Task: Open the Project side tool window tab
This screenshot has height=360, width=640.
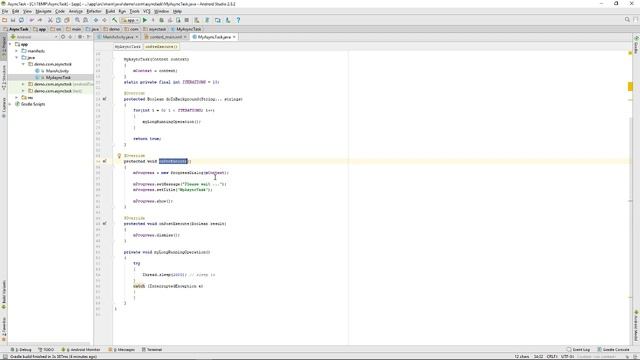Action: (4, 48)
